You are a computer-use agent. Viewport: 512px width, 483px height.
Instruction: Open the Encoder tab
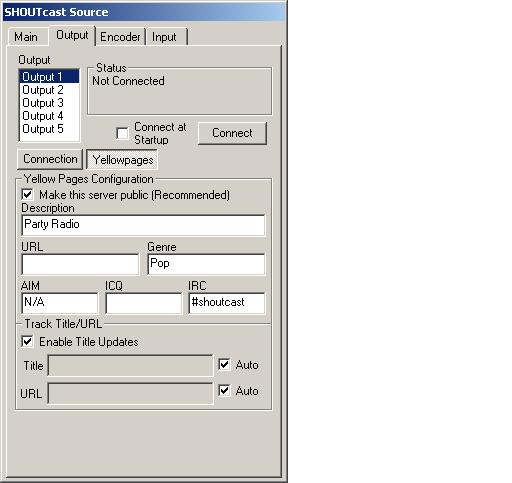(120, 37)
